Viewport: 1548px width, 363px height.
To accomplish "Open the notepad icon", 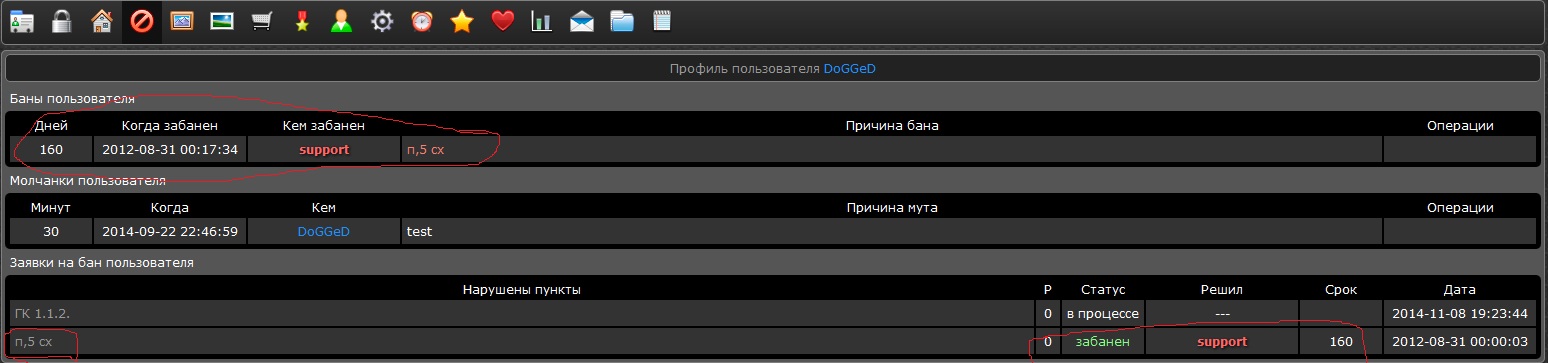I will [x=661, y=21].
